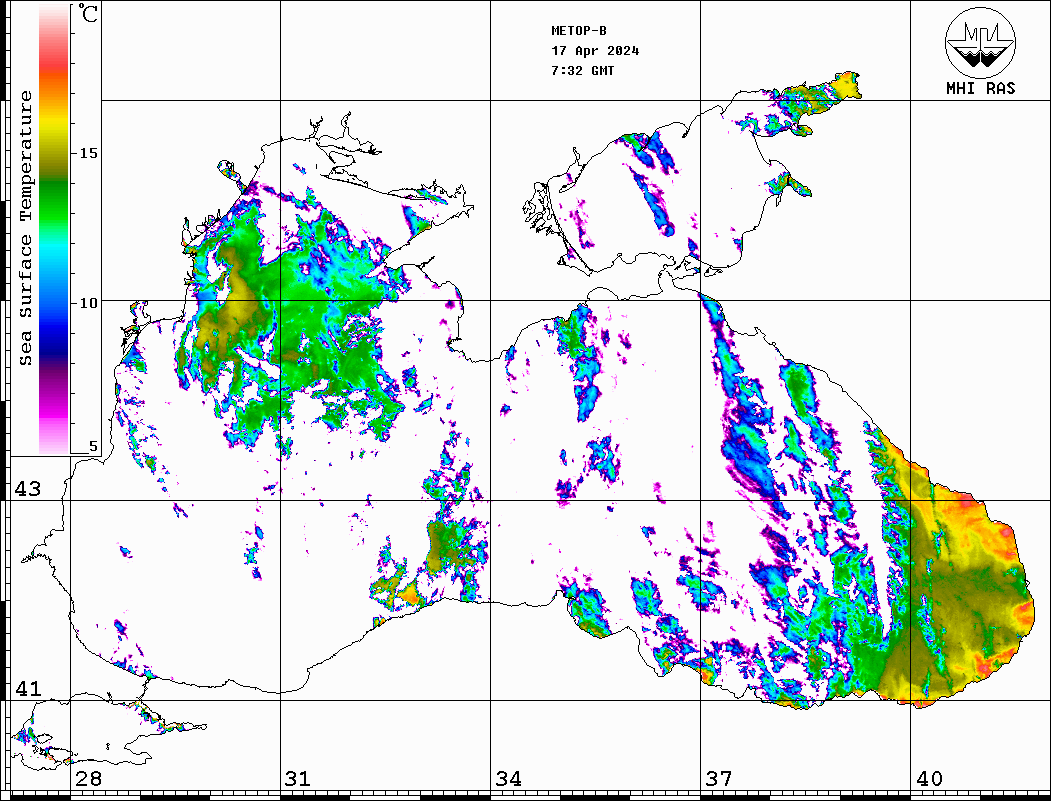The image size is (1051, 801).
Task: Click the latitude label '41'
Action: pos(28,688)
